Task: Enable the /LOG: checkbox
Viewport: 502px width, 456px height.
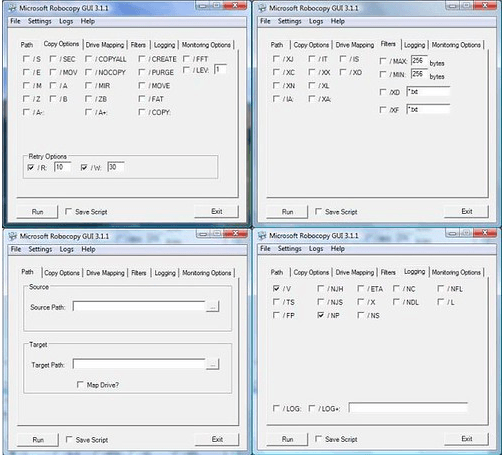Action: [276, 408]
